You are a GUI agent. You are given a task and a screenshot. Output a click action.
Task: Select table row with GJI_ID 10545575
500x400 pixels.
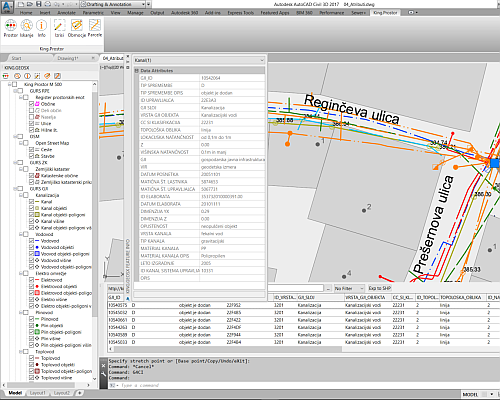pyautogui.click(x=303, y=305)
